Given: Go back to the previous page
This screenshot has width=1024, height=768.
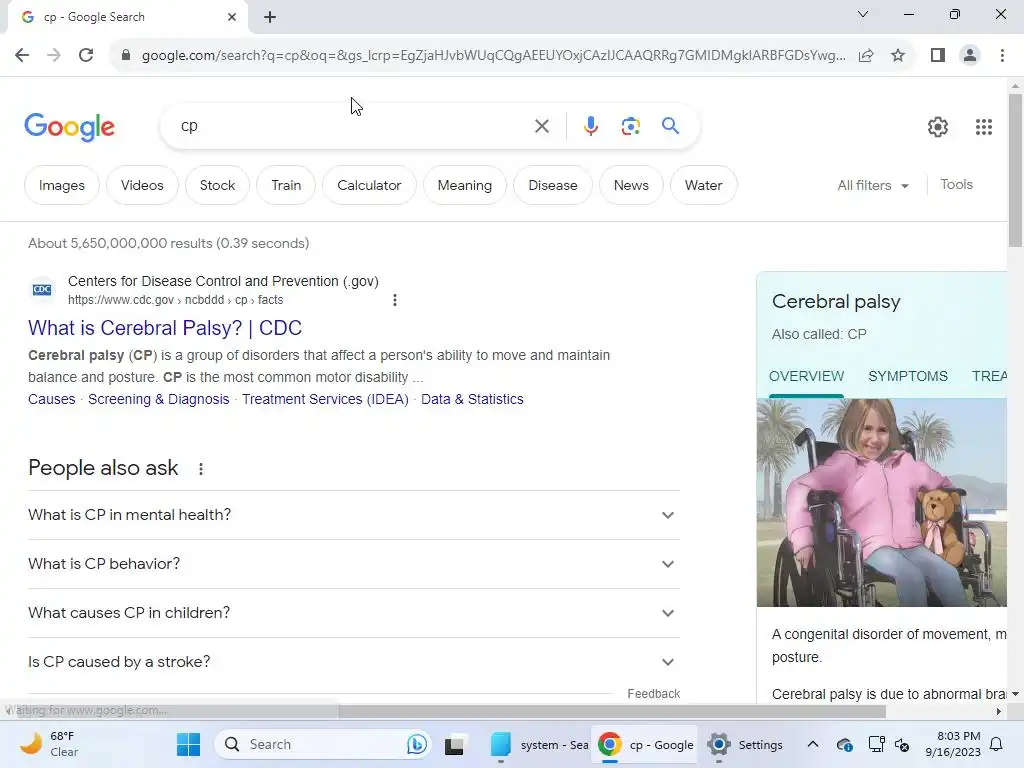Looking at the screenshot, I should coord(22,55).
